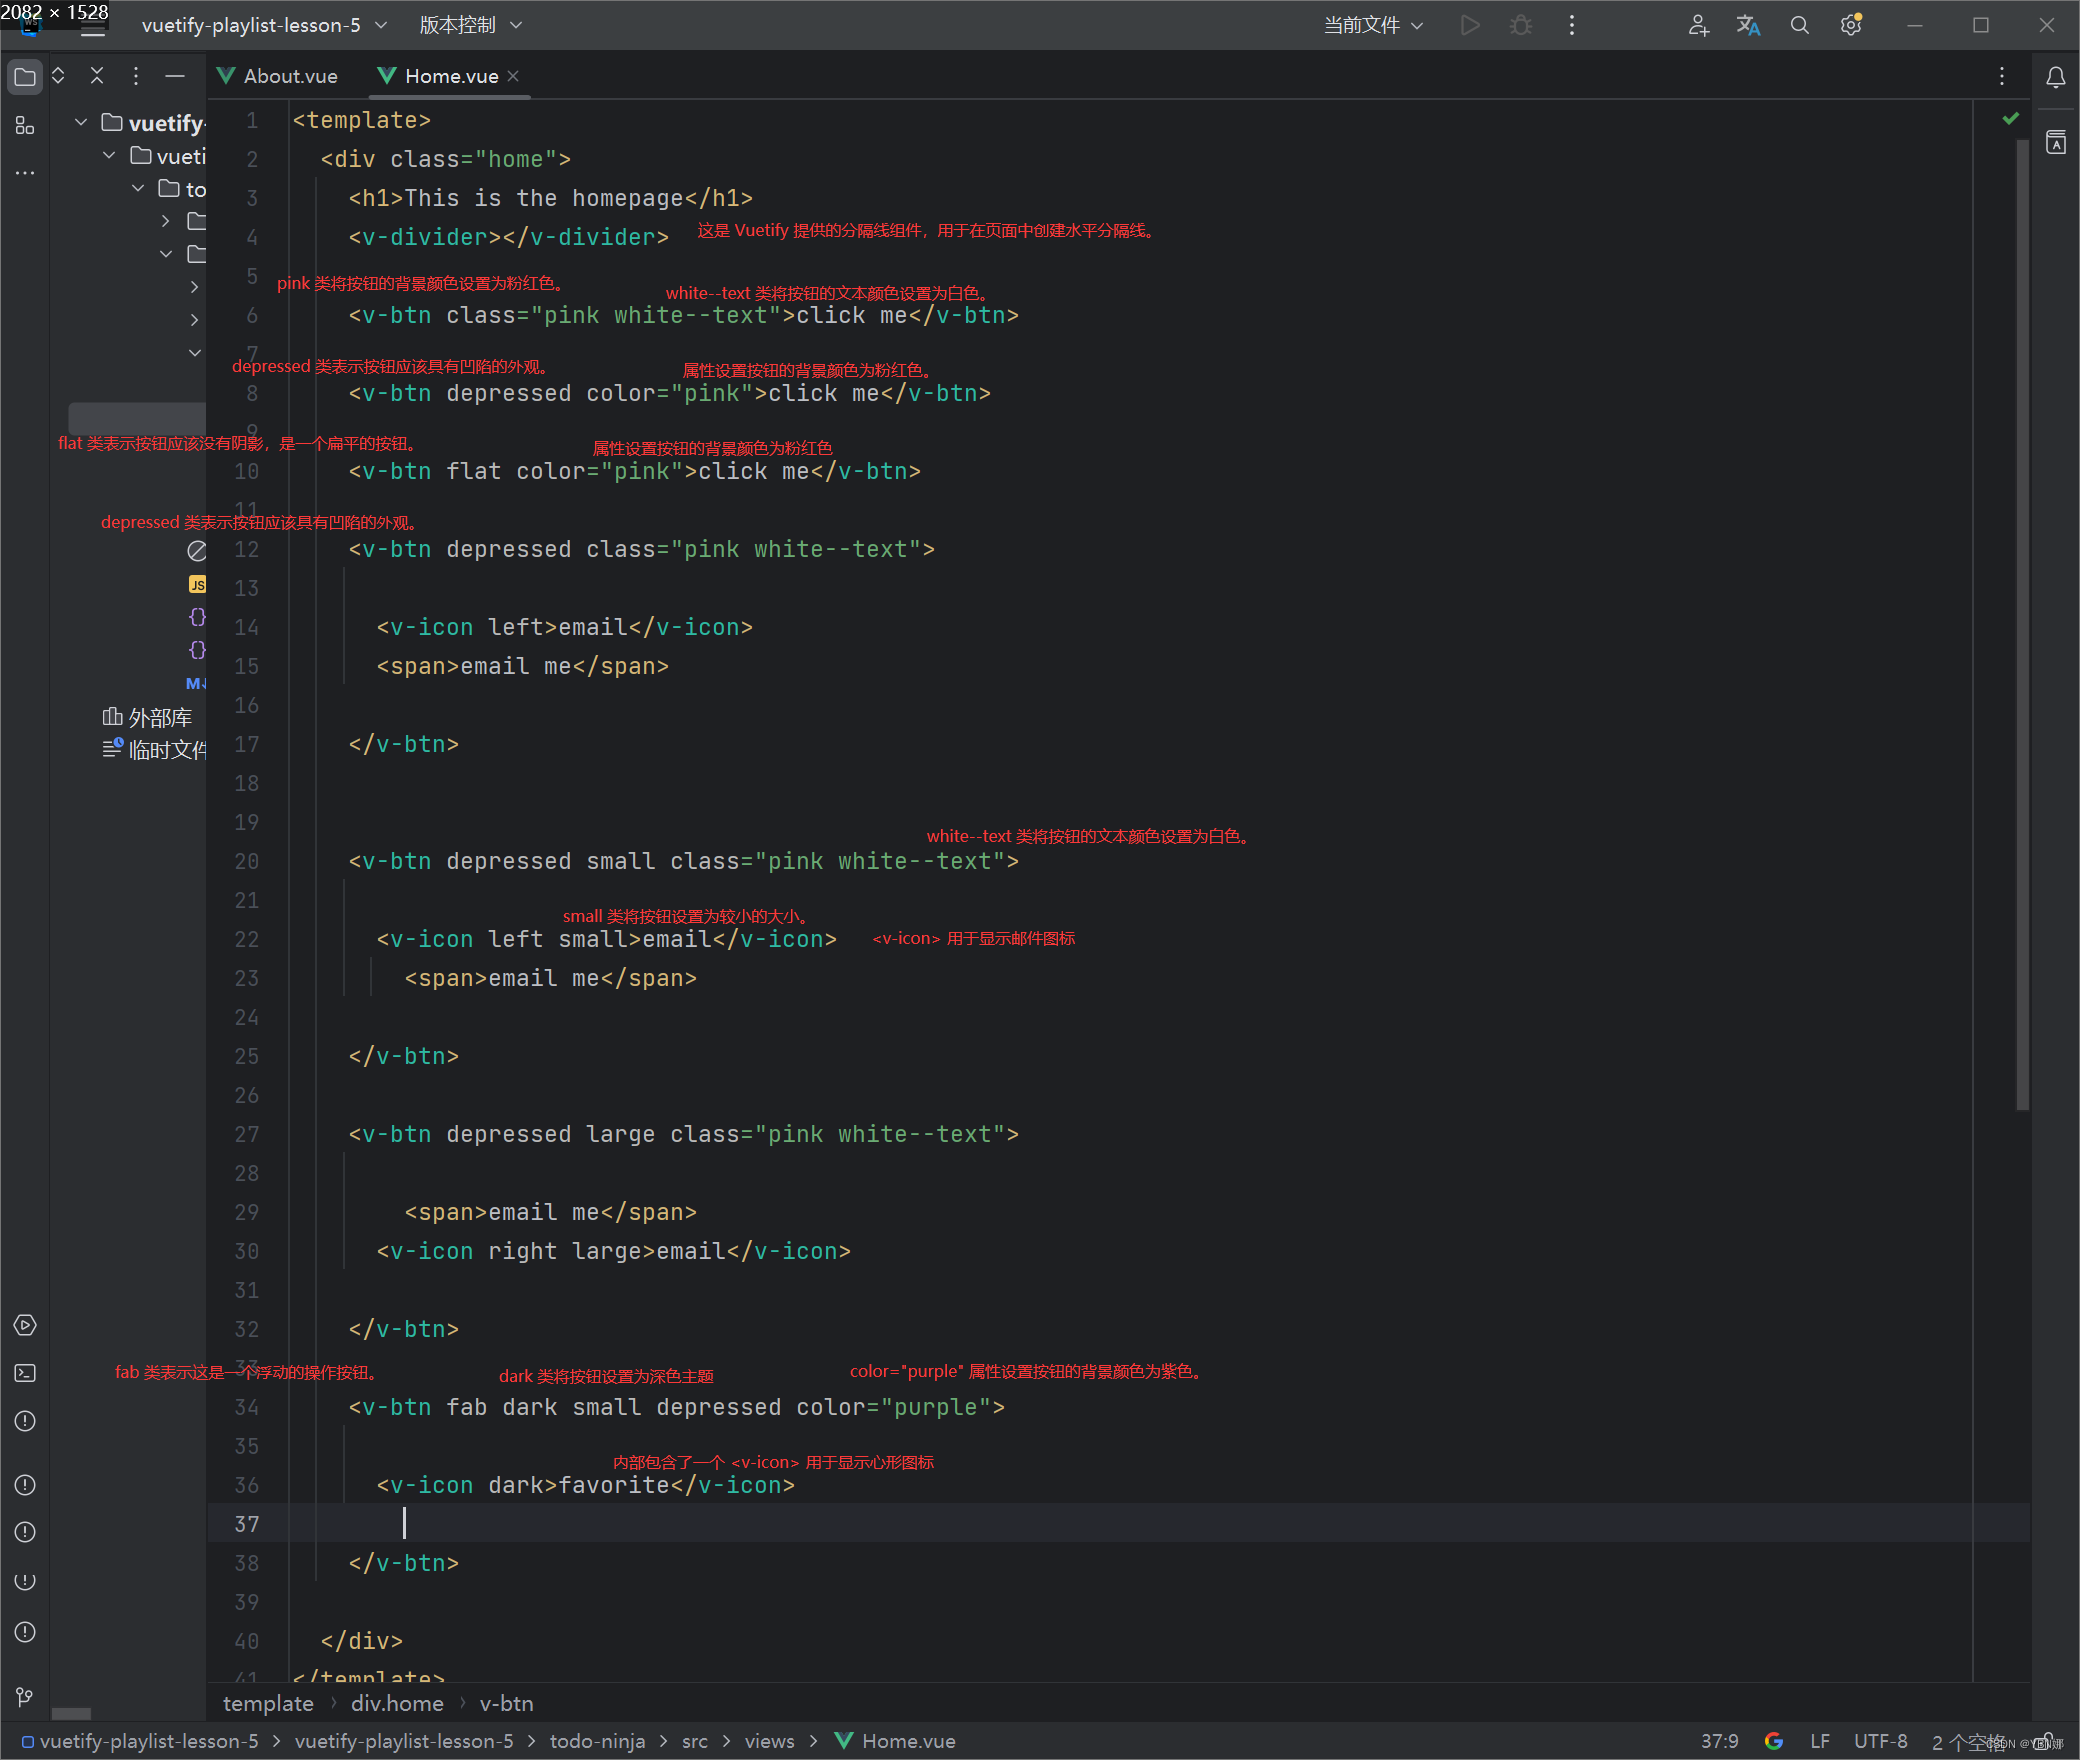The image size is (2080, 1760).
Task: Click v-btn in the editor breadcrumbs
Action: pos(506,1703)
